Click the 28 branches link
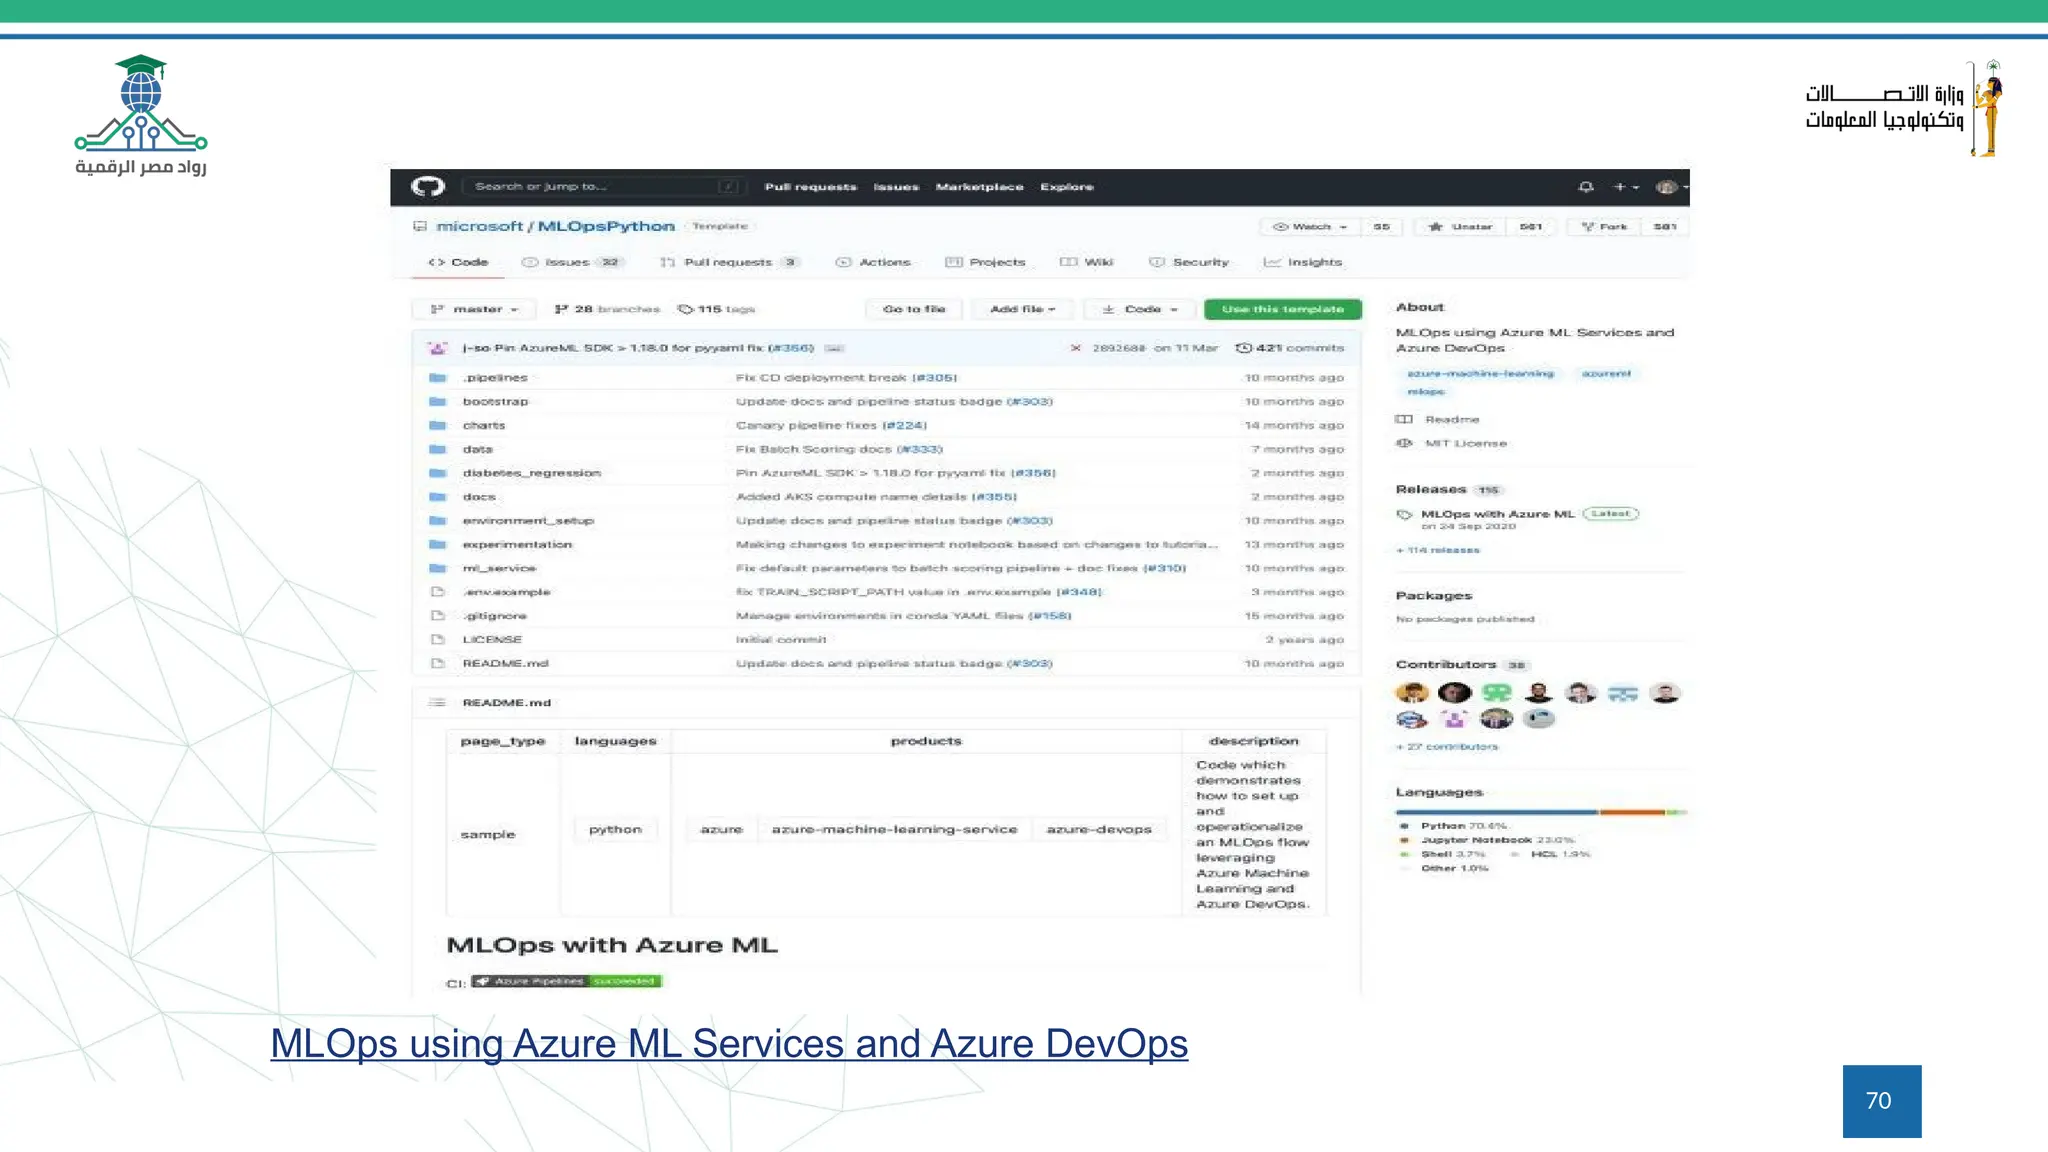 [x=608, y=310]
